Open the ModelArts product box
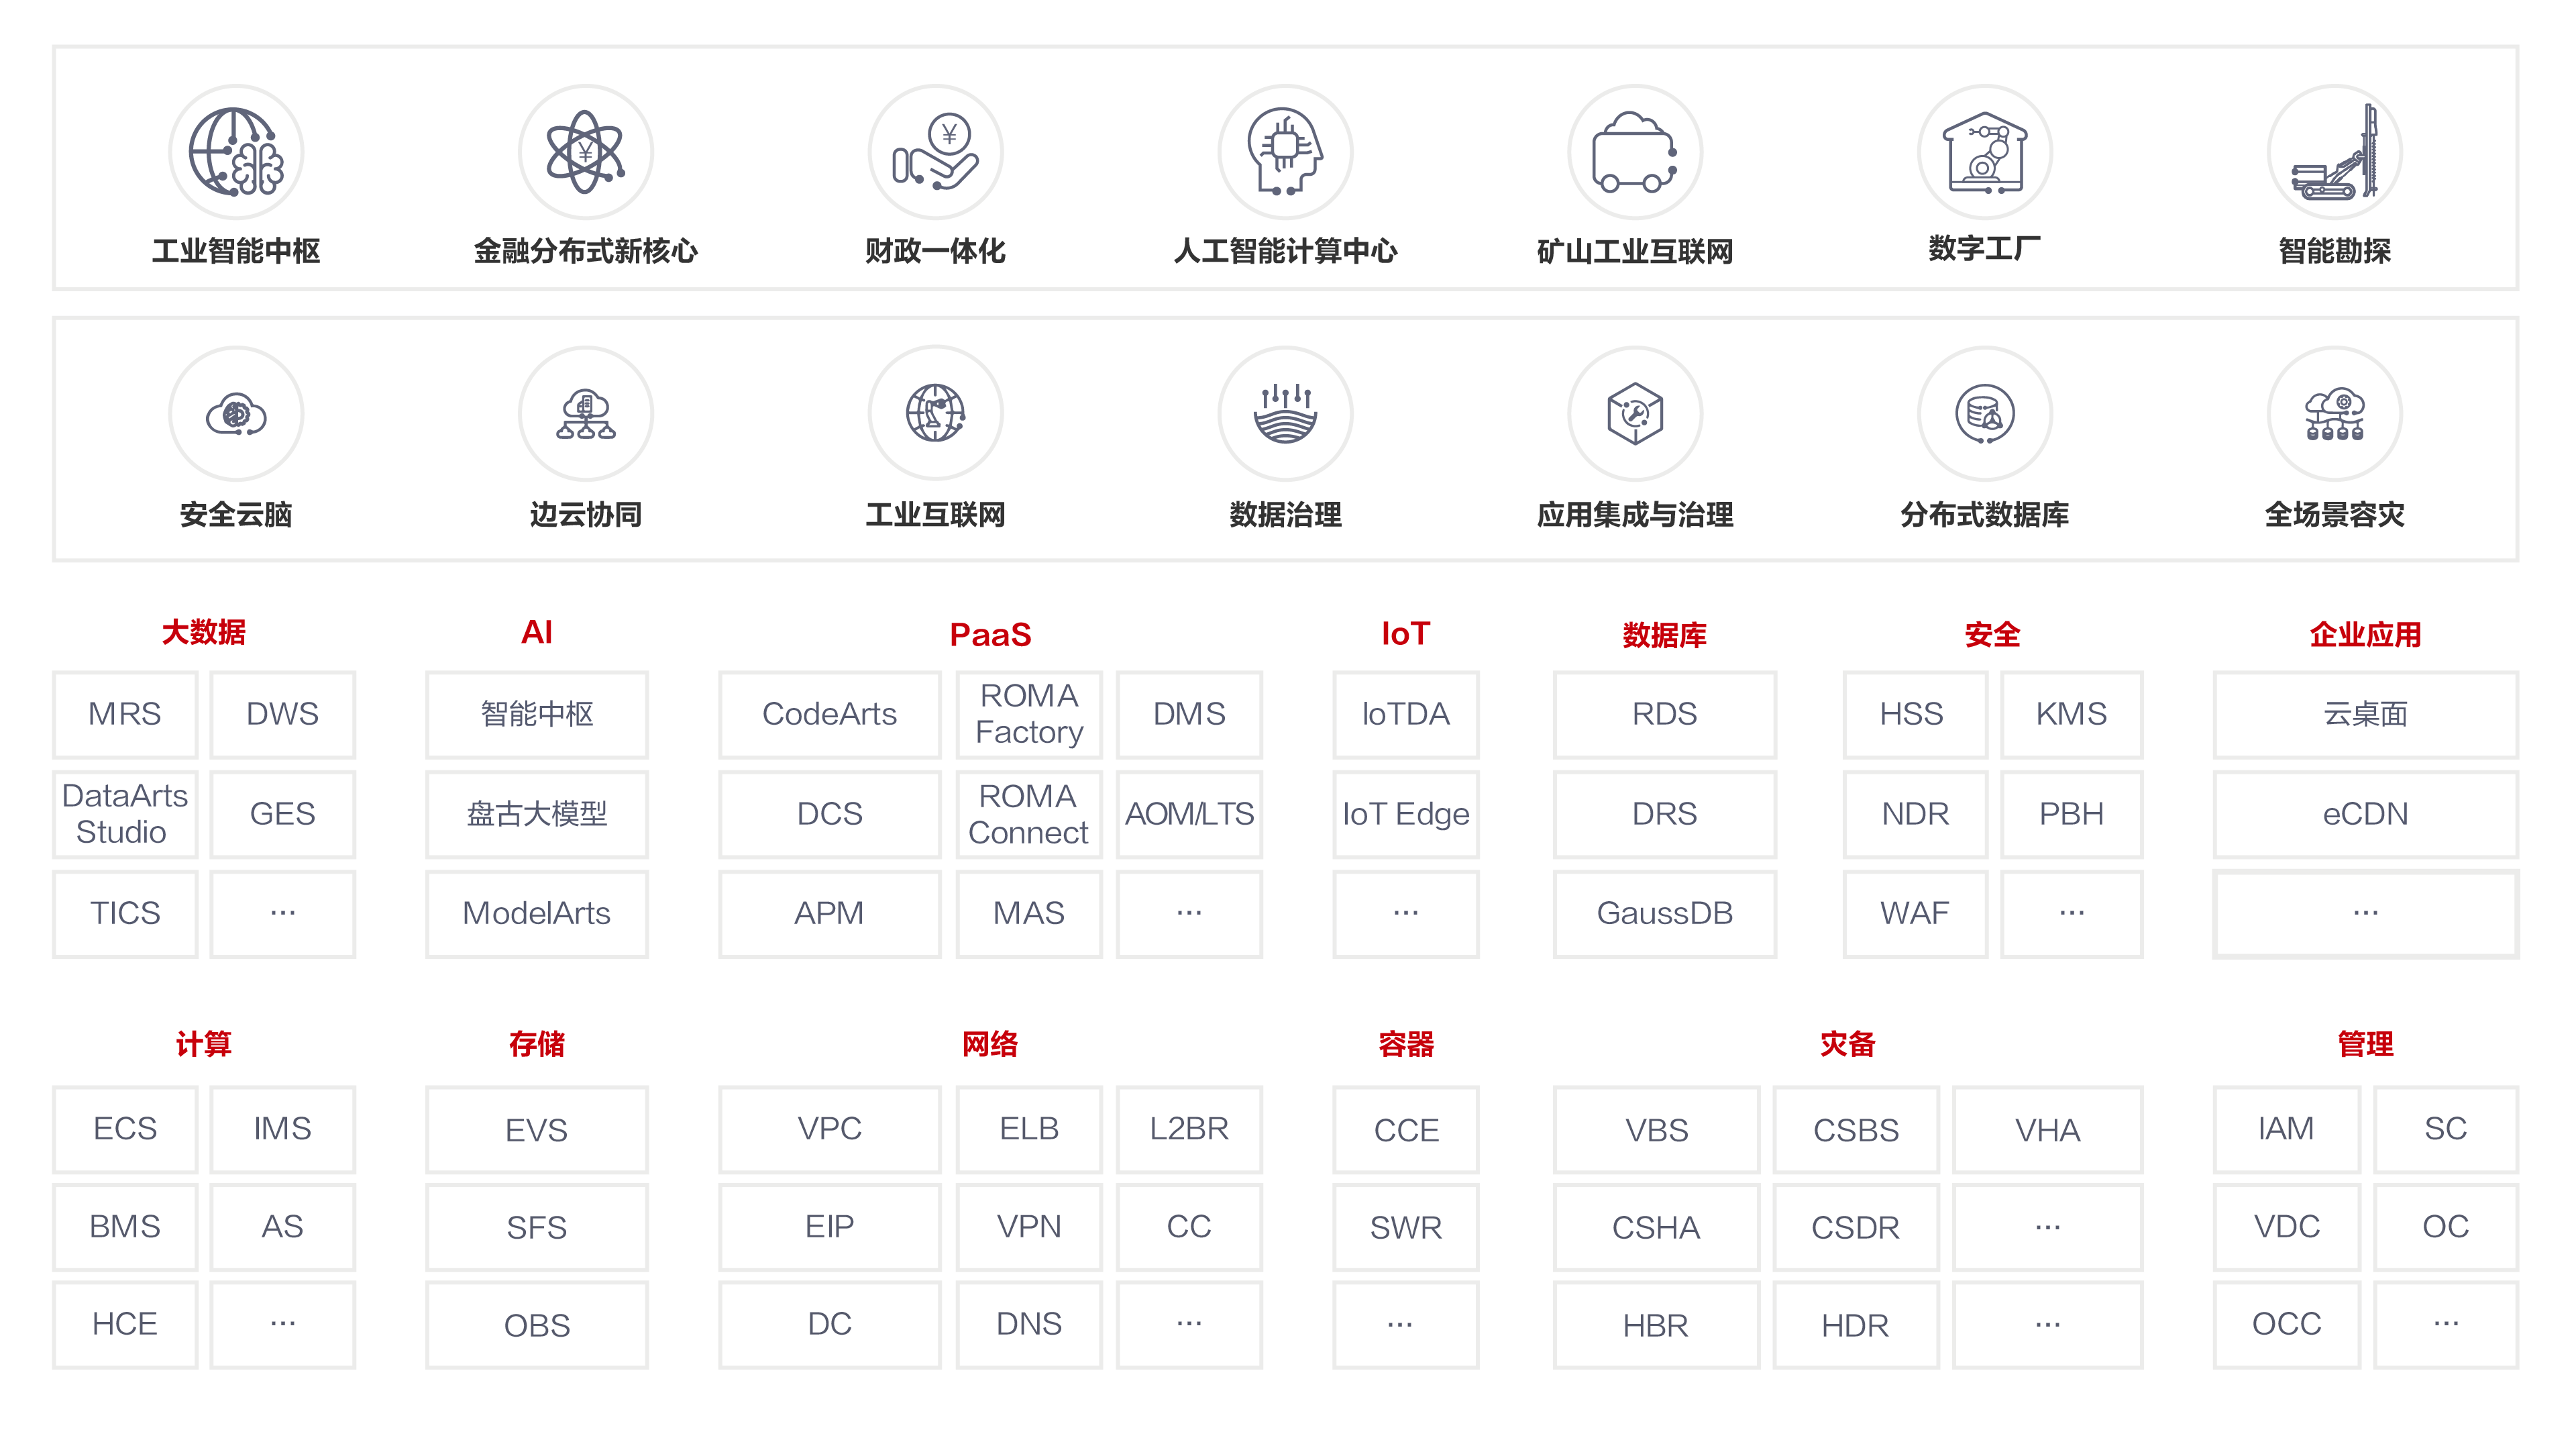The height and width of the screenshot is (1438, 2576). pyautogui.click(x=537, y=913)
